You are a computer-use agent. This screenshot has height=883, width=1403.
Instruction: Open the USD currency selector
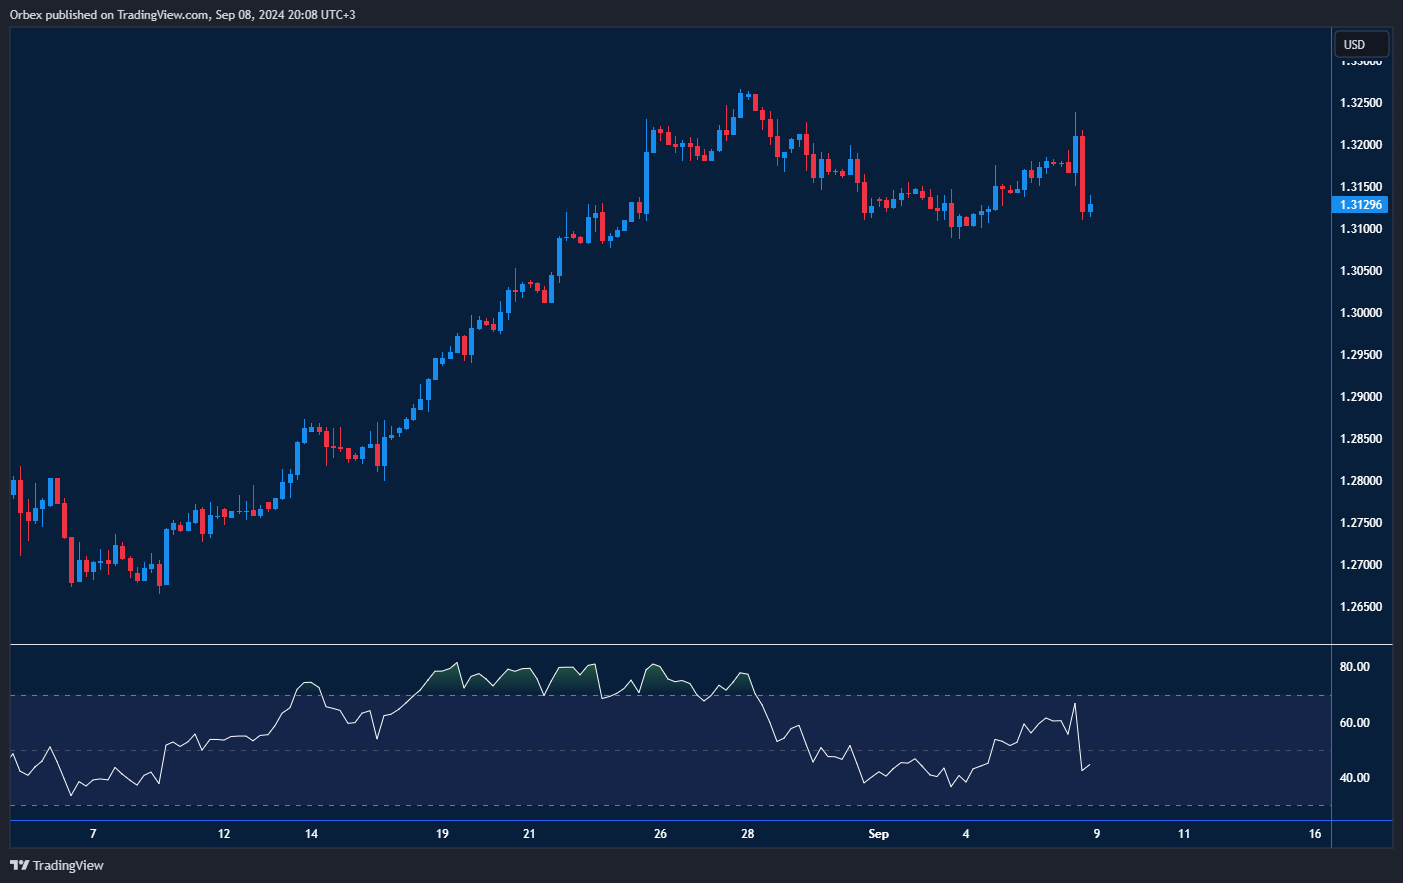click(x=1361, y=44)
